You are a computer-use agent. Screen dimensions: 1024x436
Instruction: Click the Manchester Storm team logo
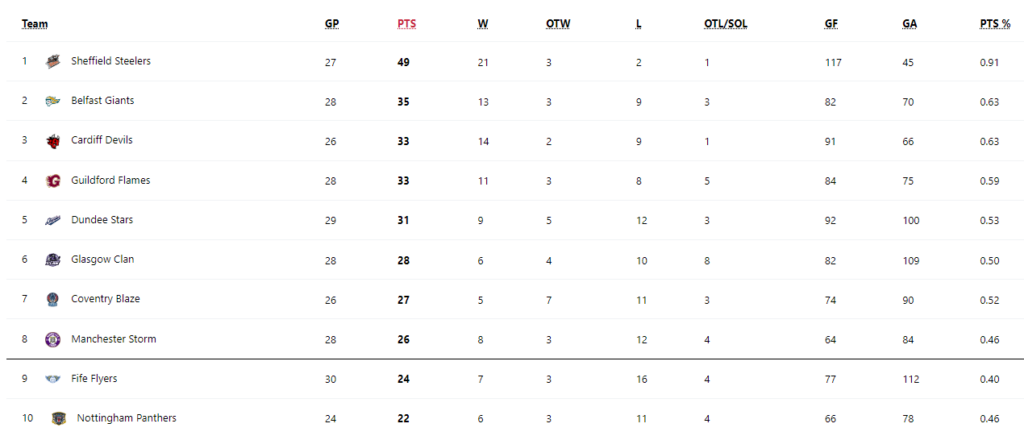53,339
